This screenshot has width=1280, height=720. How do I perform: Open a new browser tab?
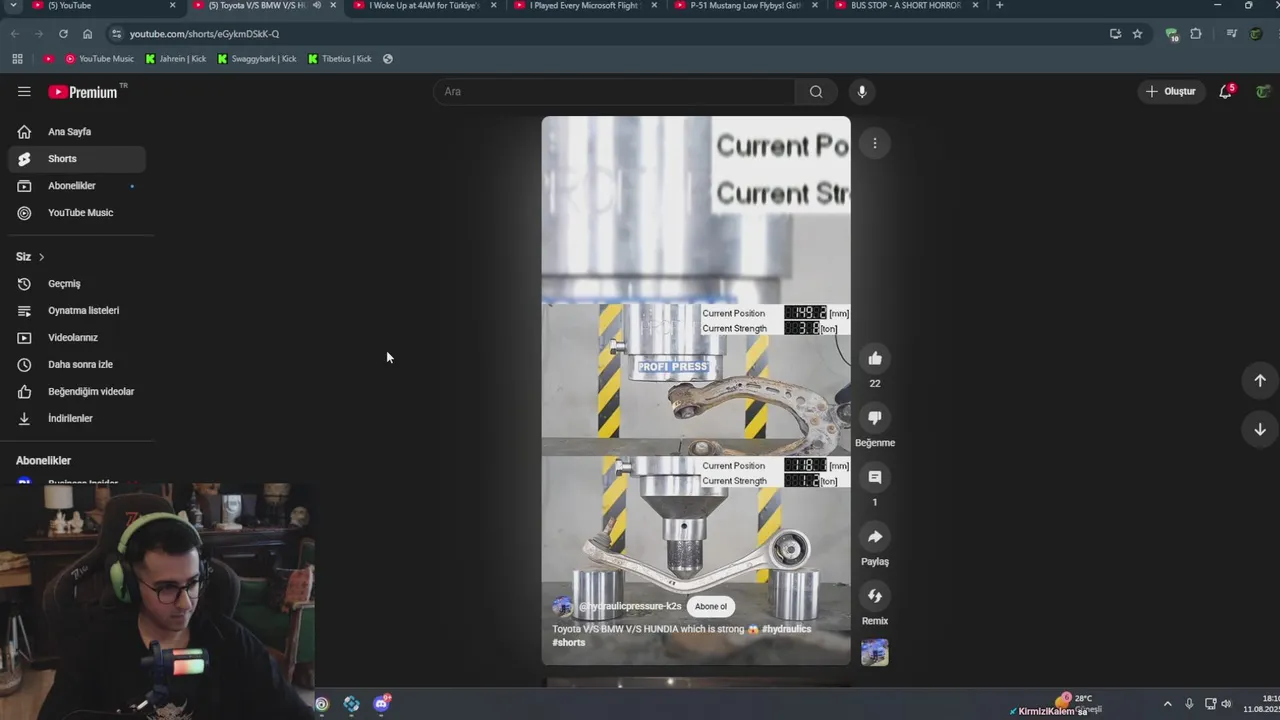(x=999, y=5)
